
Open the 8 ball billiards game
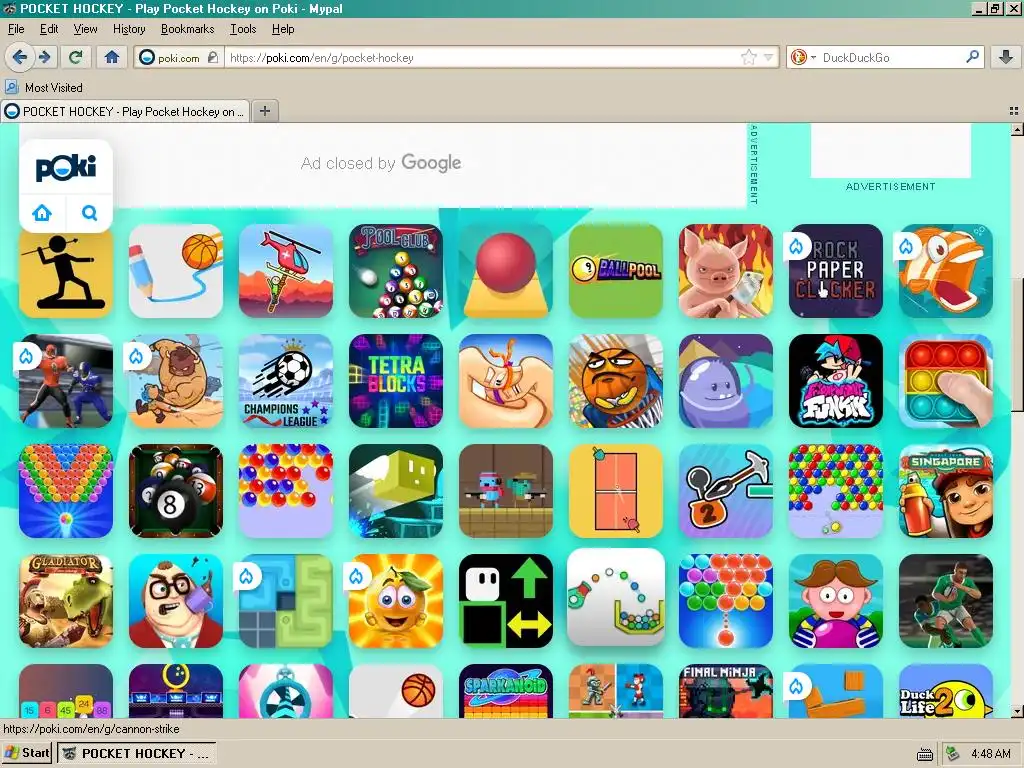(176, 491)
